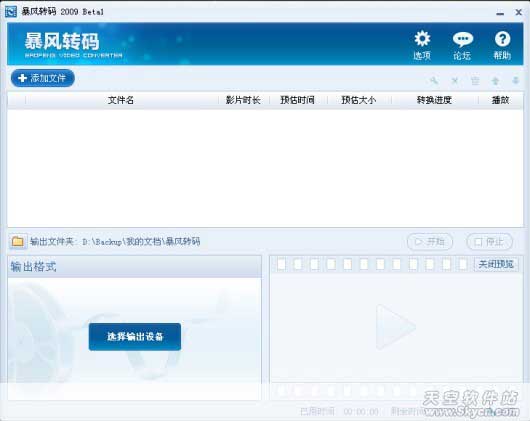Click the large play triangle in preview

(394, 327)
